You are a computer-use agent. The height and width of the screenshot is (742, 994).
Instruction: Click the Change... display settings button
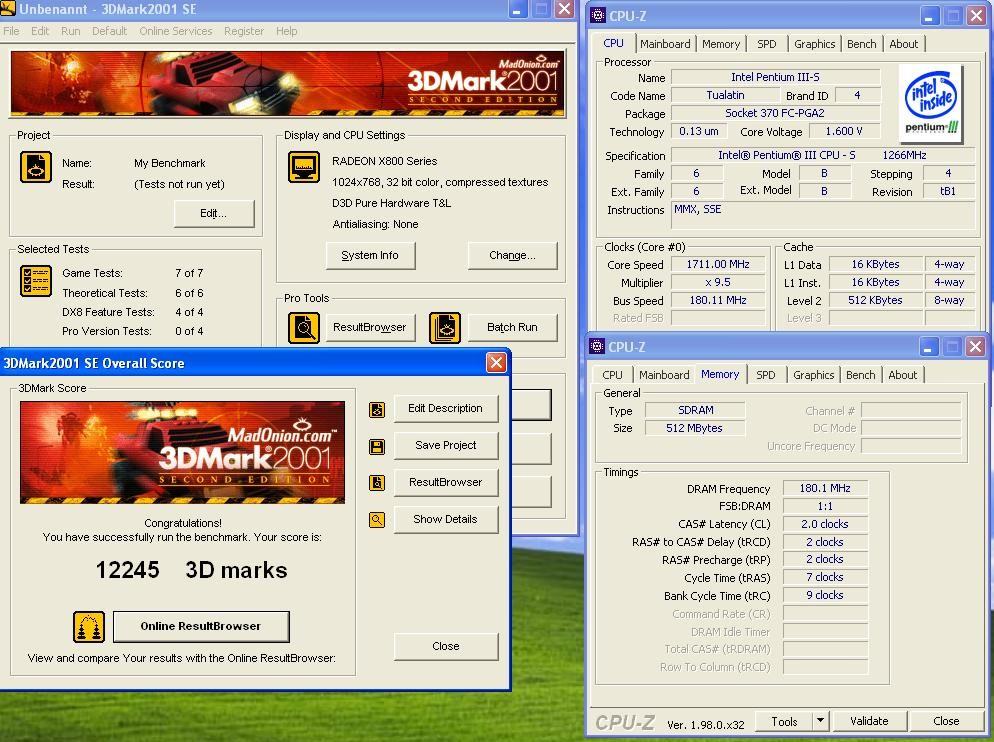click(512, 256)
